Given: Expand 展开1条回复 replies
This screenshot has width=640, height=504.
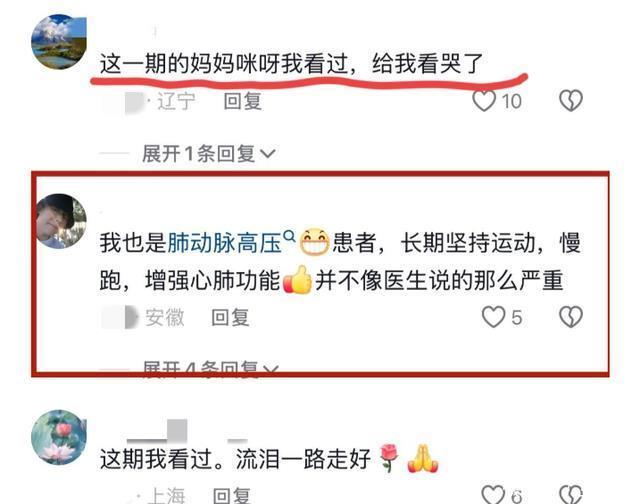Looking at the screenshot, I should pyautogui.click(x=209, y=154).
